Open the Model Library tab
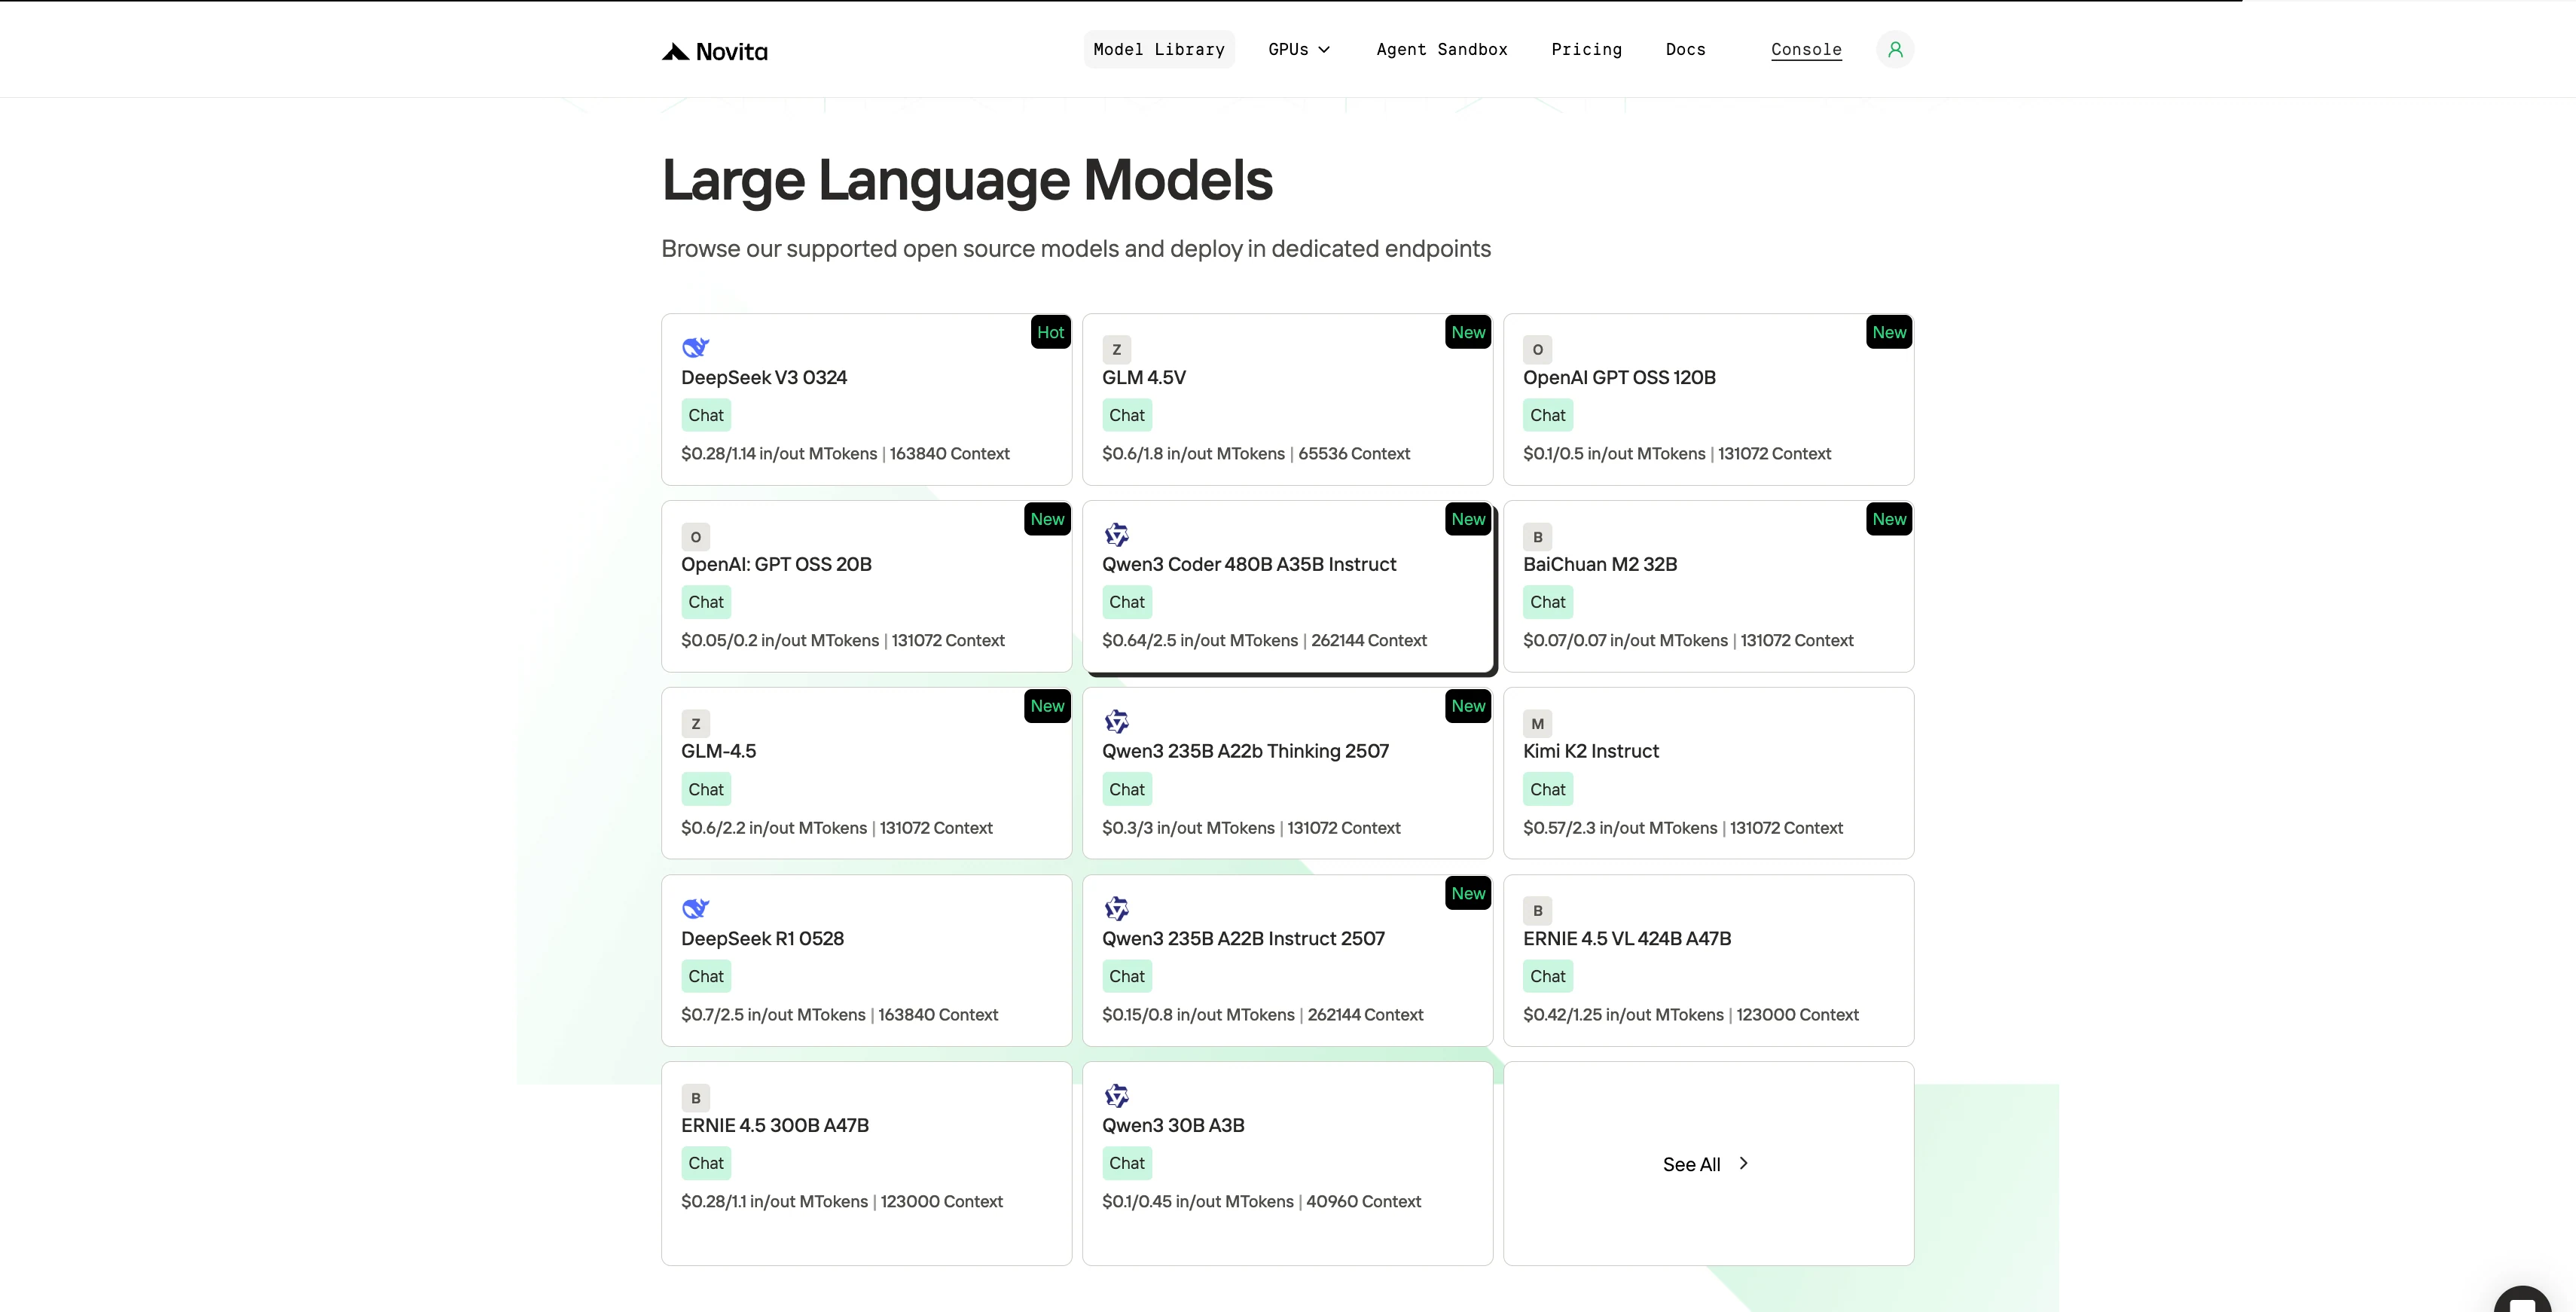This screenshot has width=2576, height=1312. [x=1159, y=49]
